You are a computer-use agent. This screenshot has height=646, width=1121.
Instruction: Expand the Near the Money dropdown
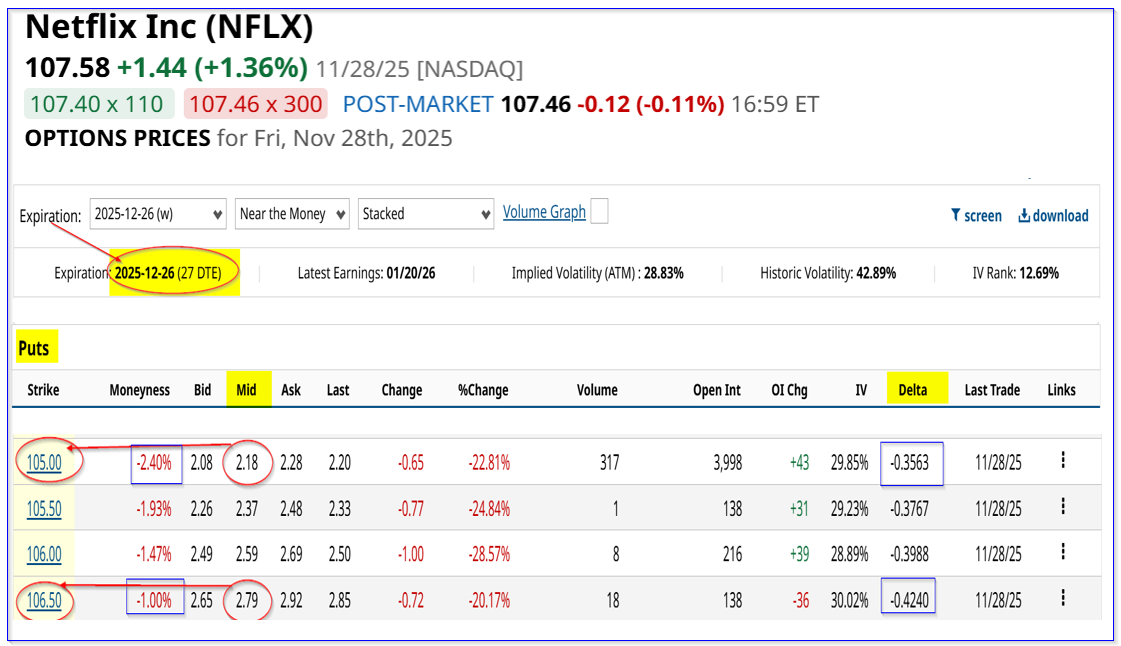pyautogui.click(x=293, y=214)
